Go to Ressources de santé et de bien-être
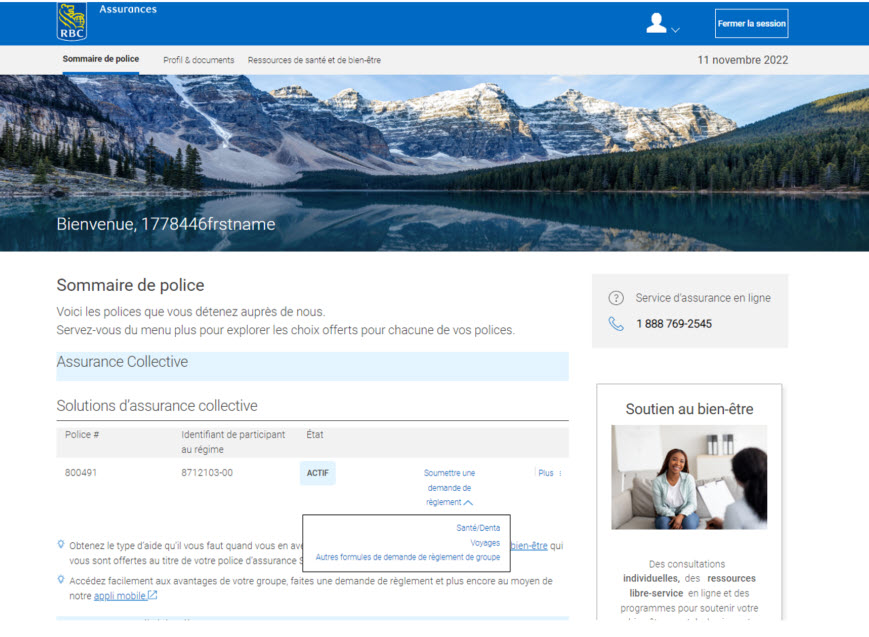 (x=314, y=60)
